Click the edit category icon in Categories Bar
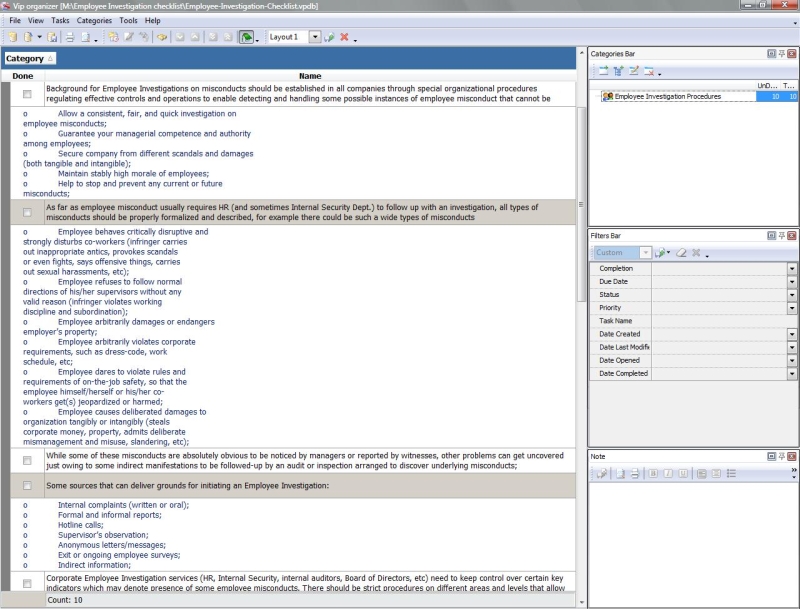Viewport: 800px width, 609px height. click(633, 71)
